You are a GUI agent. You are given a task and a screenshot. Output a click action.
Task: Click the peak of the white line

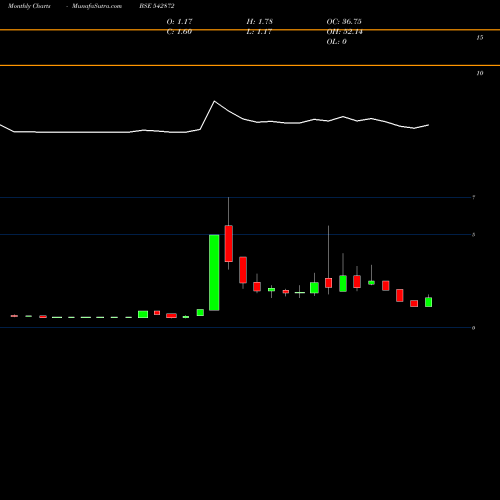[x=214, y=101]
